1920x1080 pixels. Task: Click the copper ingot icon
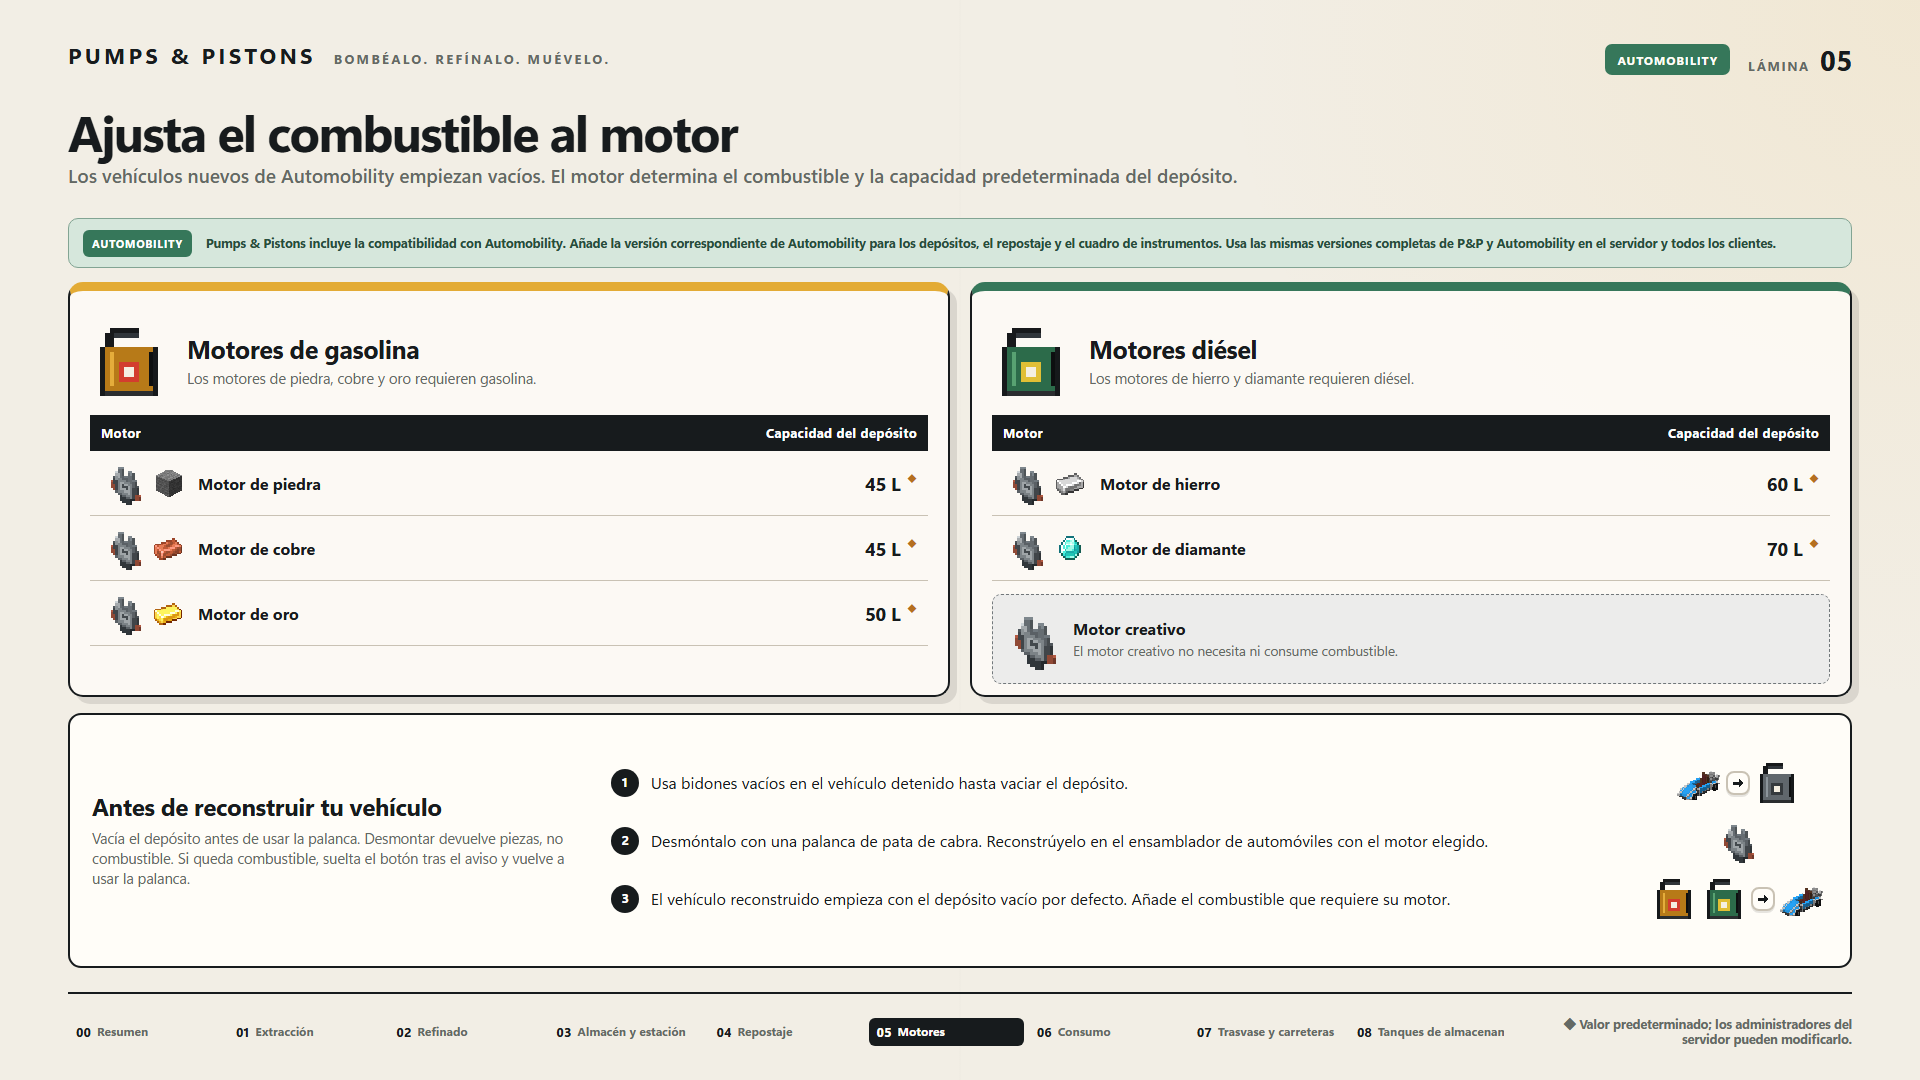(x=168, y=549)
